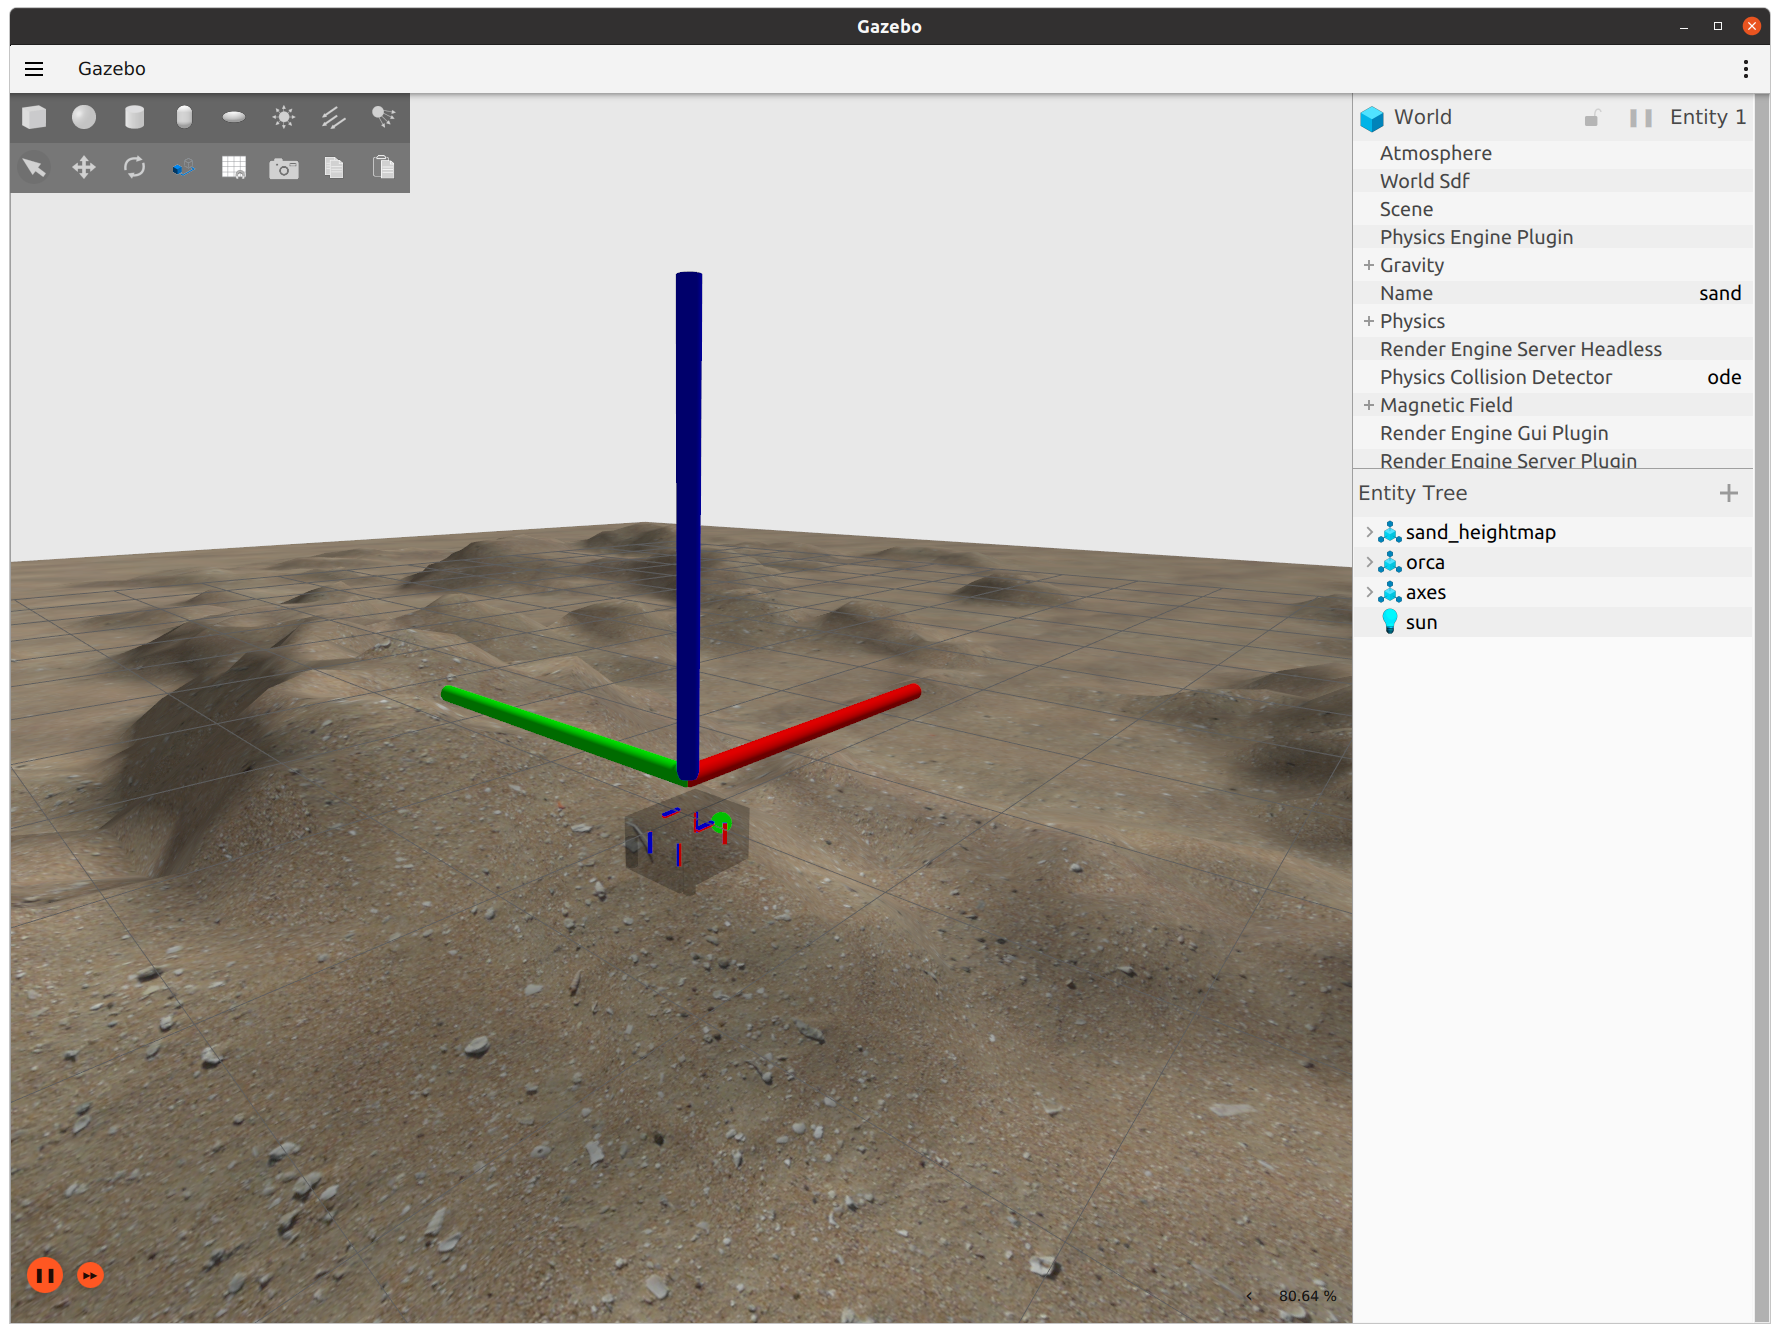The height and width of the screenshot is (1333, 1780).
Task: Click the World cube icon
Action: pyautogui.click(x=1372, y=119)
